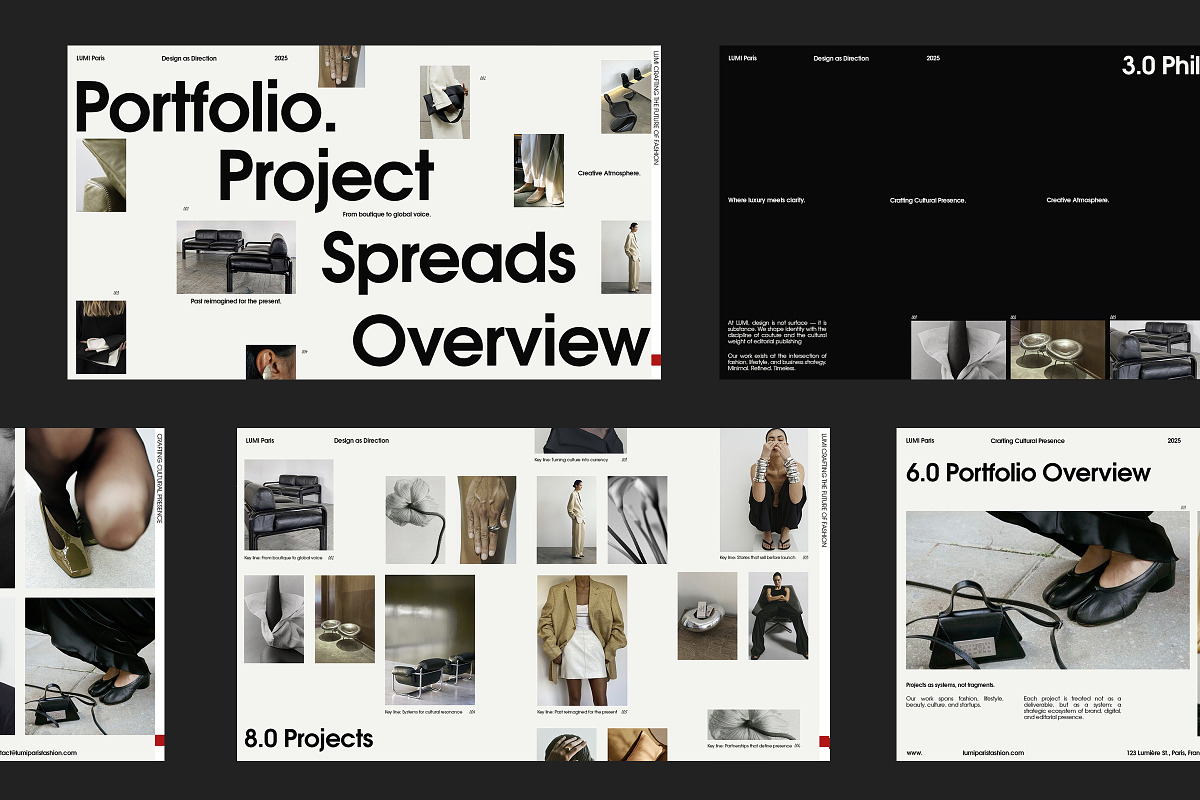
Task: Select "Key line: From boutique to global voice" caption
Action: [x=283, y=557]
